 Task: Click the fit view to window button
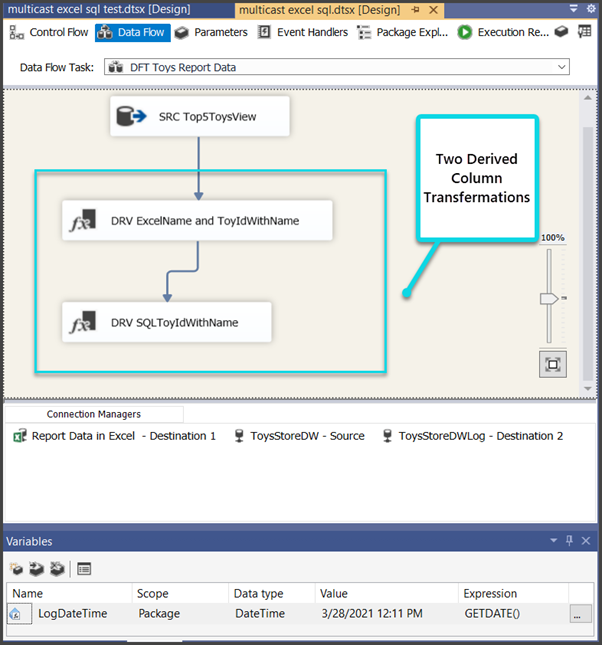click(553, 364)
